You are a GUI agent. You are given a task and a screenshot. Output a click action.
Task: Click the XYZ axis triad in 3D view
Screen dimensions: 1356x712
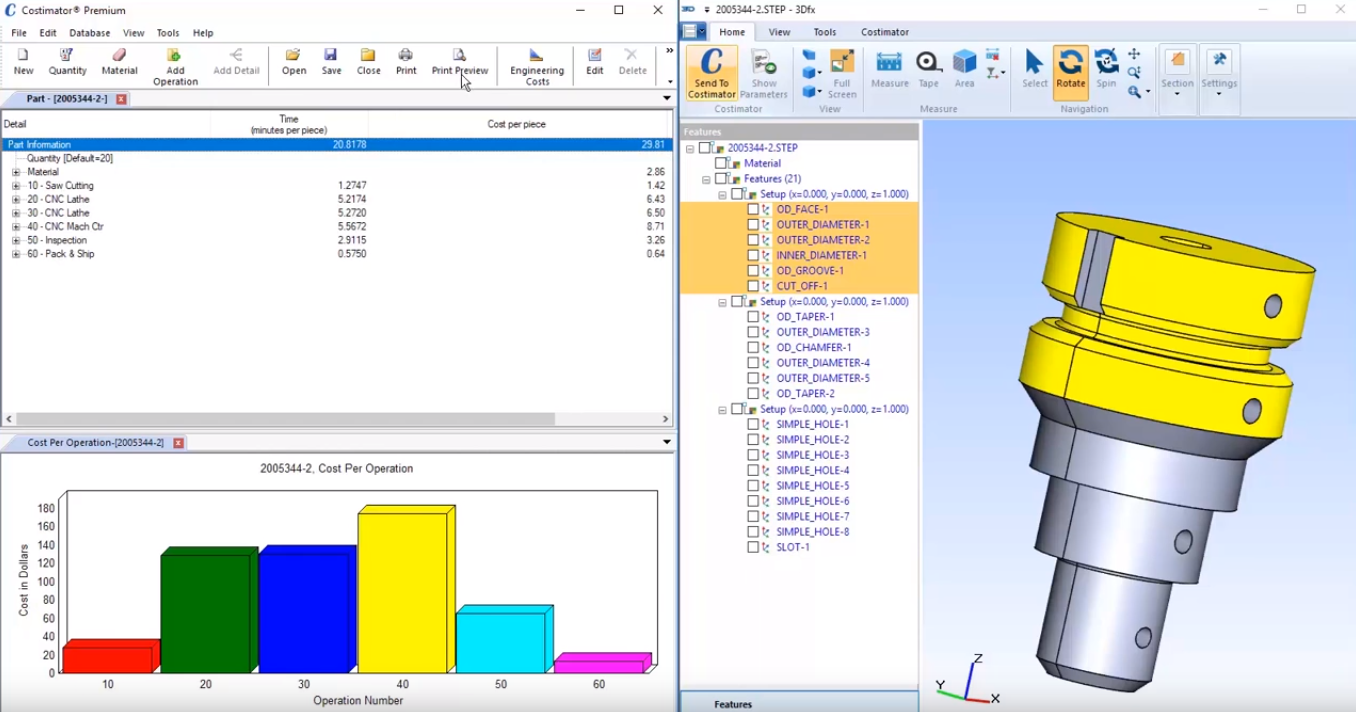point(967,682)
